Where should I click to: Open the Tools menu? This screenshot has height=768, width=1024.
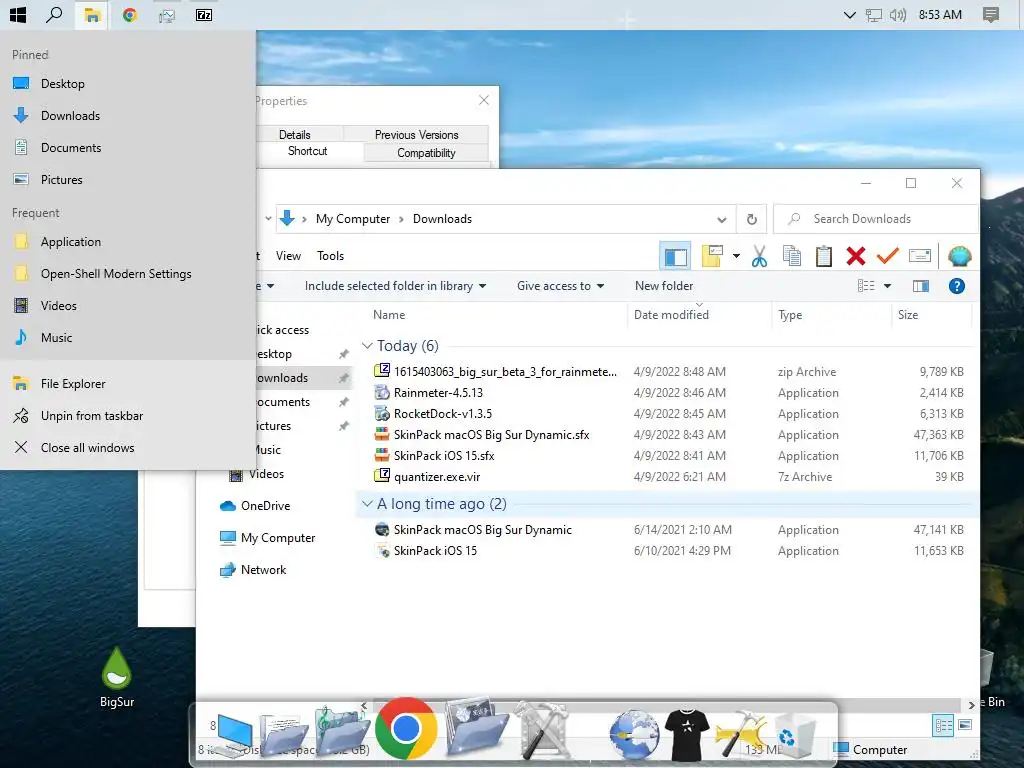[330, 256]
